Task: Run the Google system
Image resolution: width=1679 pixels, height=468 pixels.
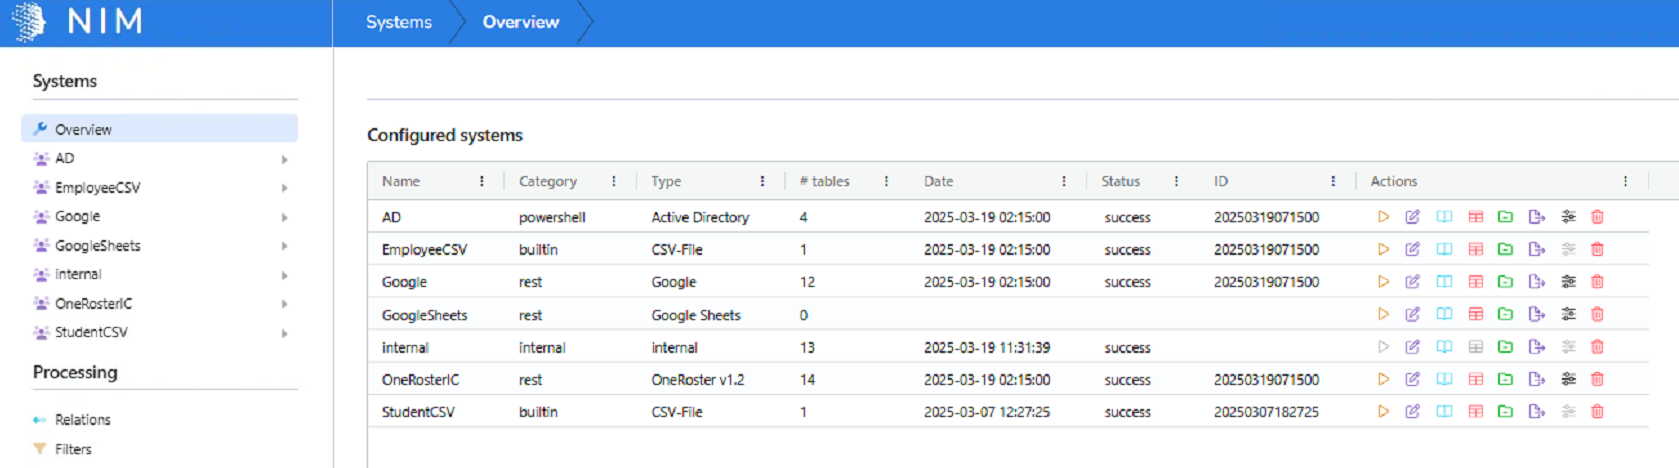Action: coord(1383,282)
